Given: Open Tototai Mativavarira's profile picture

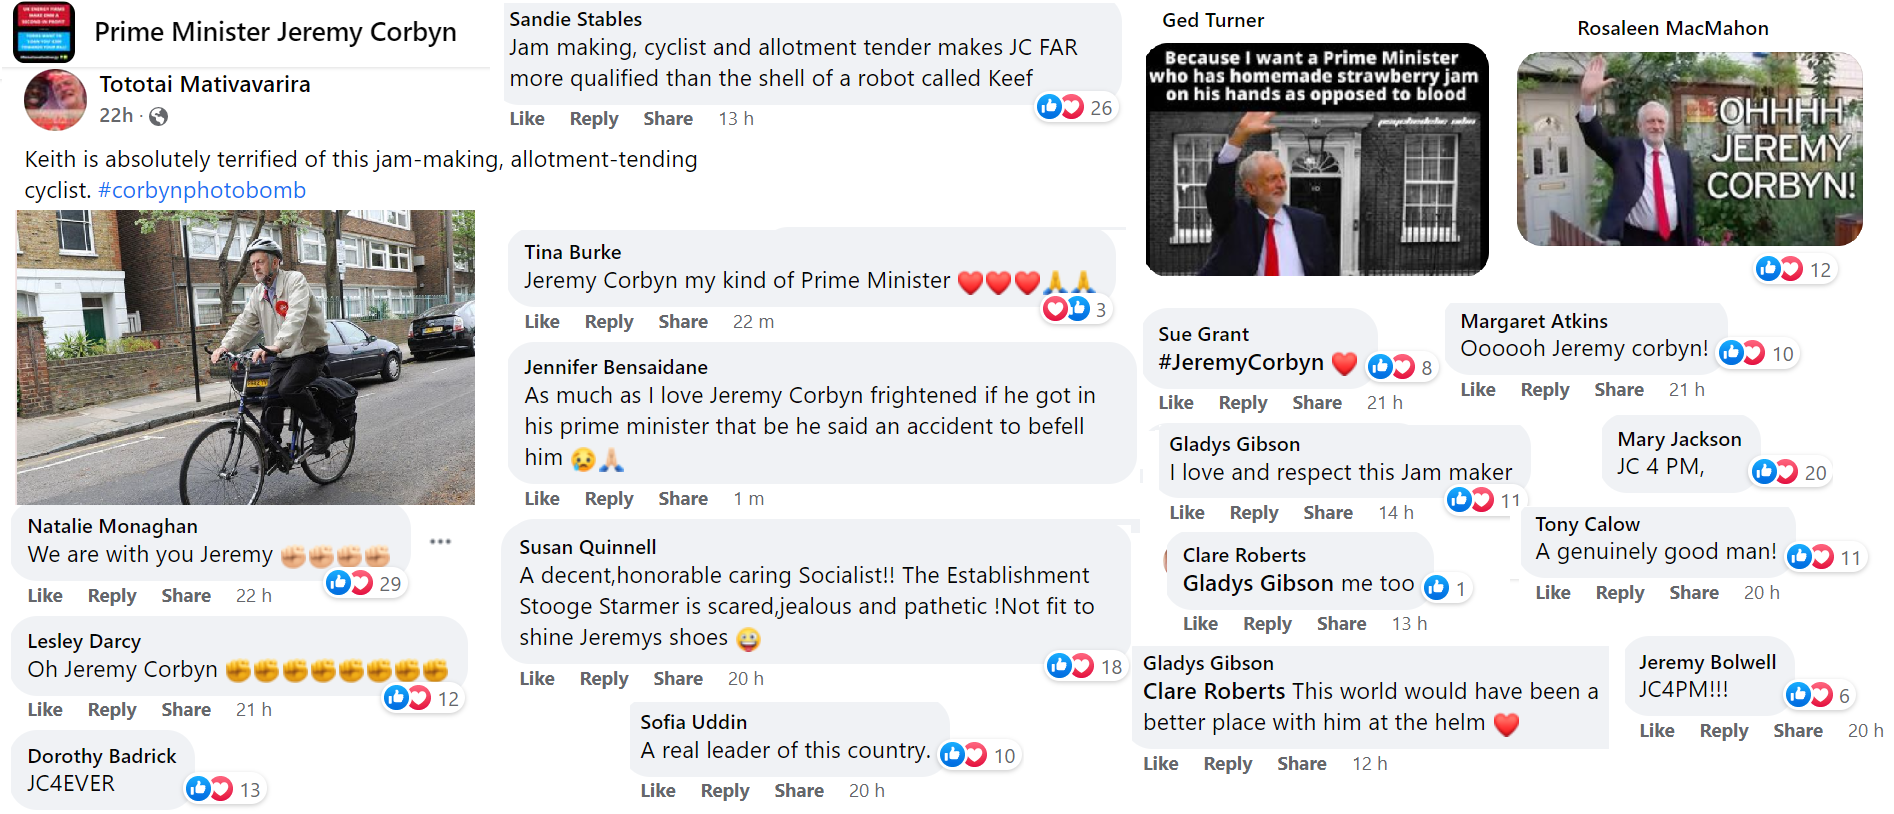Looking at the screenshot, I should tap(55, 100).
